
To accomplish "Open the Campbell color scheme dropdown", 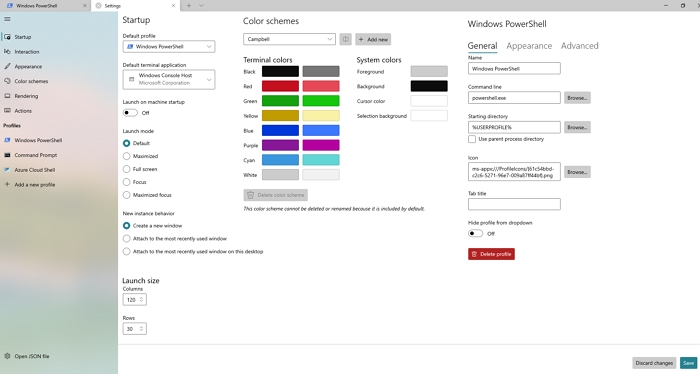I will pyautogui.click(x=289, y=39).
